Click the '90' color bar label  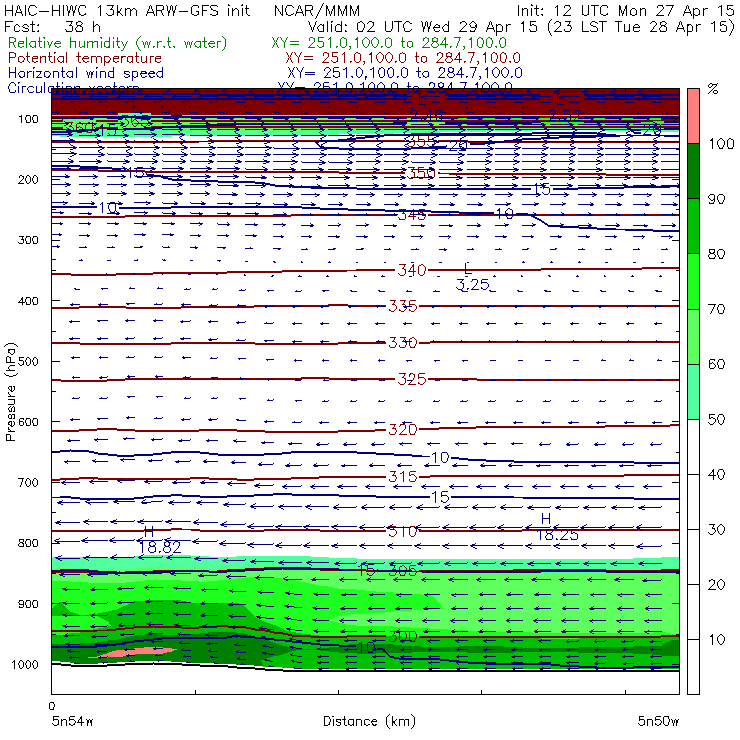click(716, 199)
